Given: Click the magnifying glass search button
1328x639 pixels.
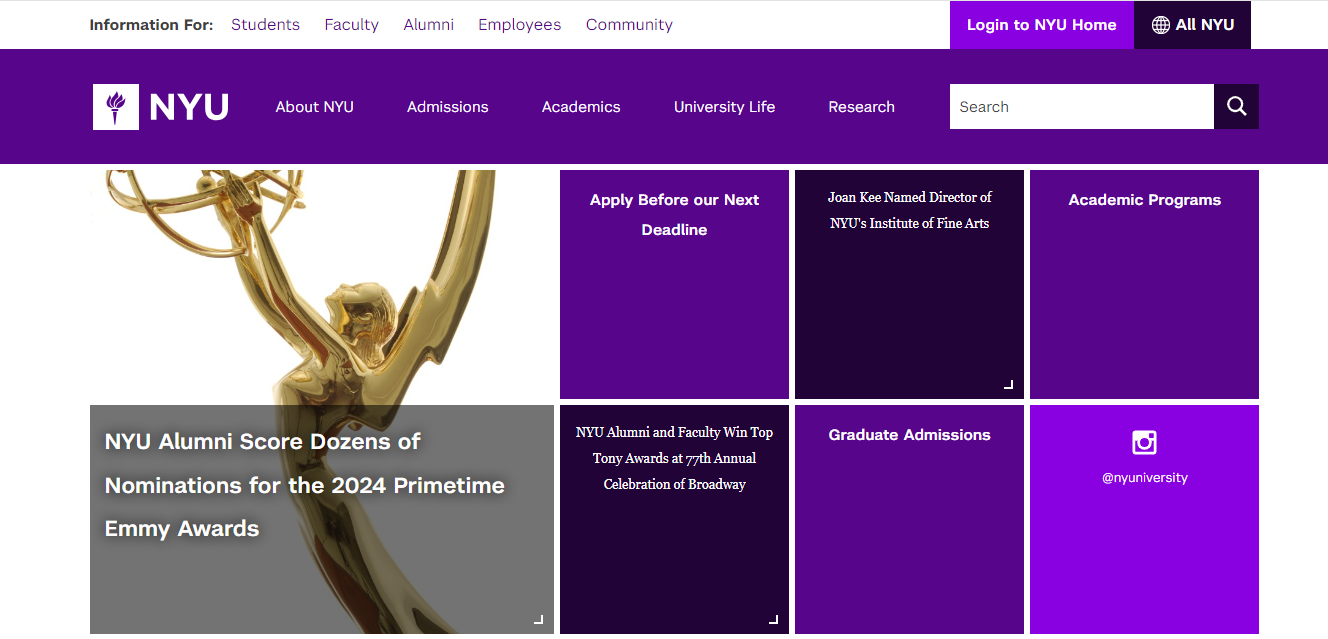Looking at the screenshot, I should point(1236,107).
